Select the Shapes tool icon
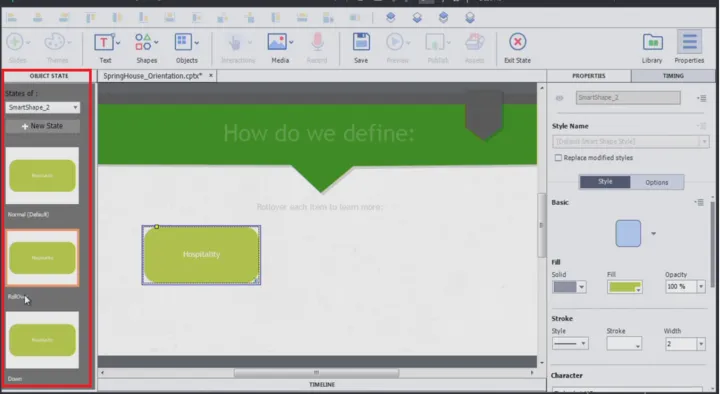720x394 pixels. point(143,42)
